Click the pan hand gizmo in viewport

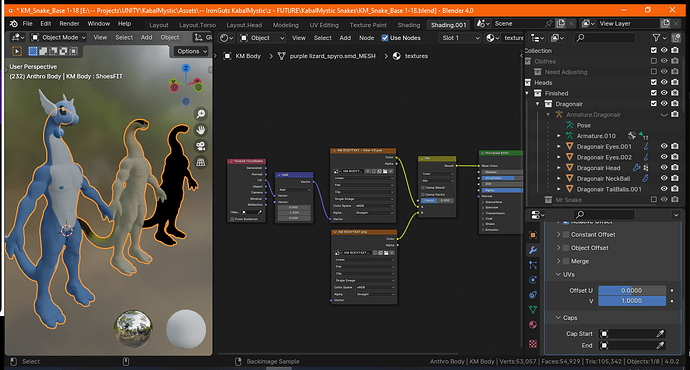tap(201, 130)
